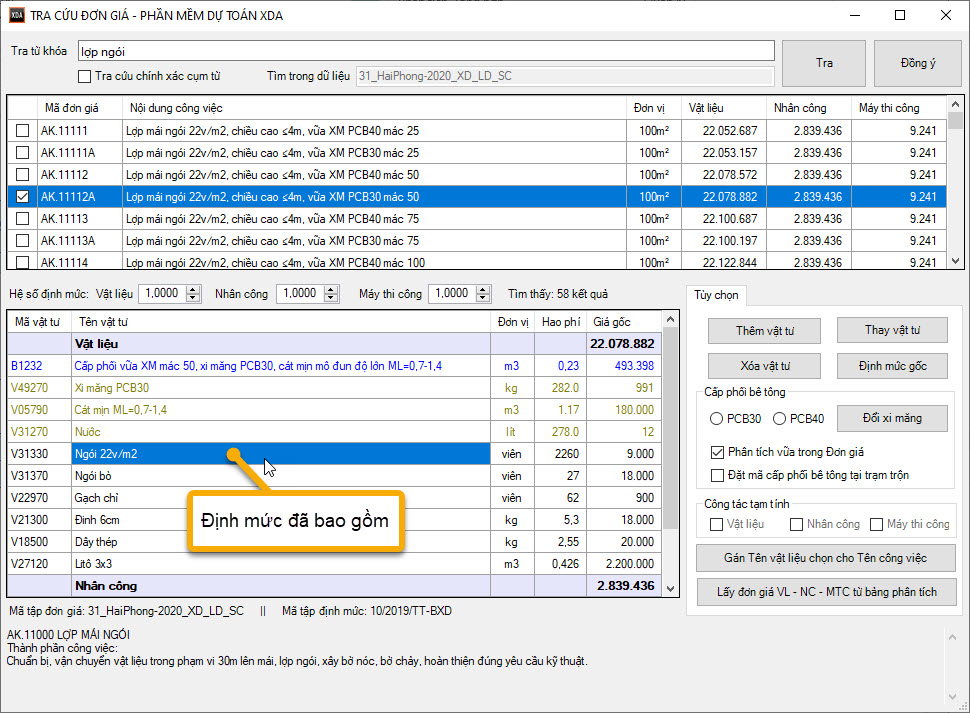Select the 'Ngói 22v/m2' material row
This screenshot has height=713, width=970.
[334, 454]
